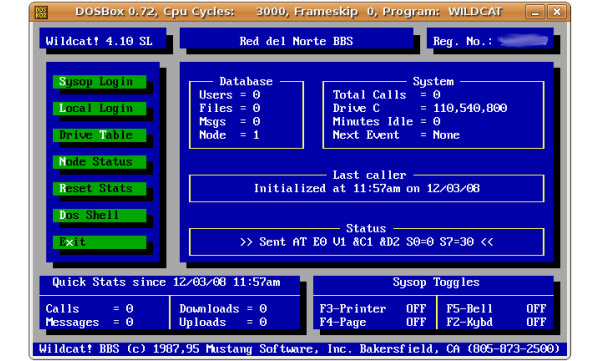Toggle the F2-Kybd setting

tap(496, 322)
